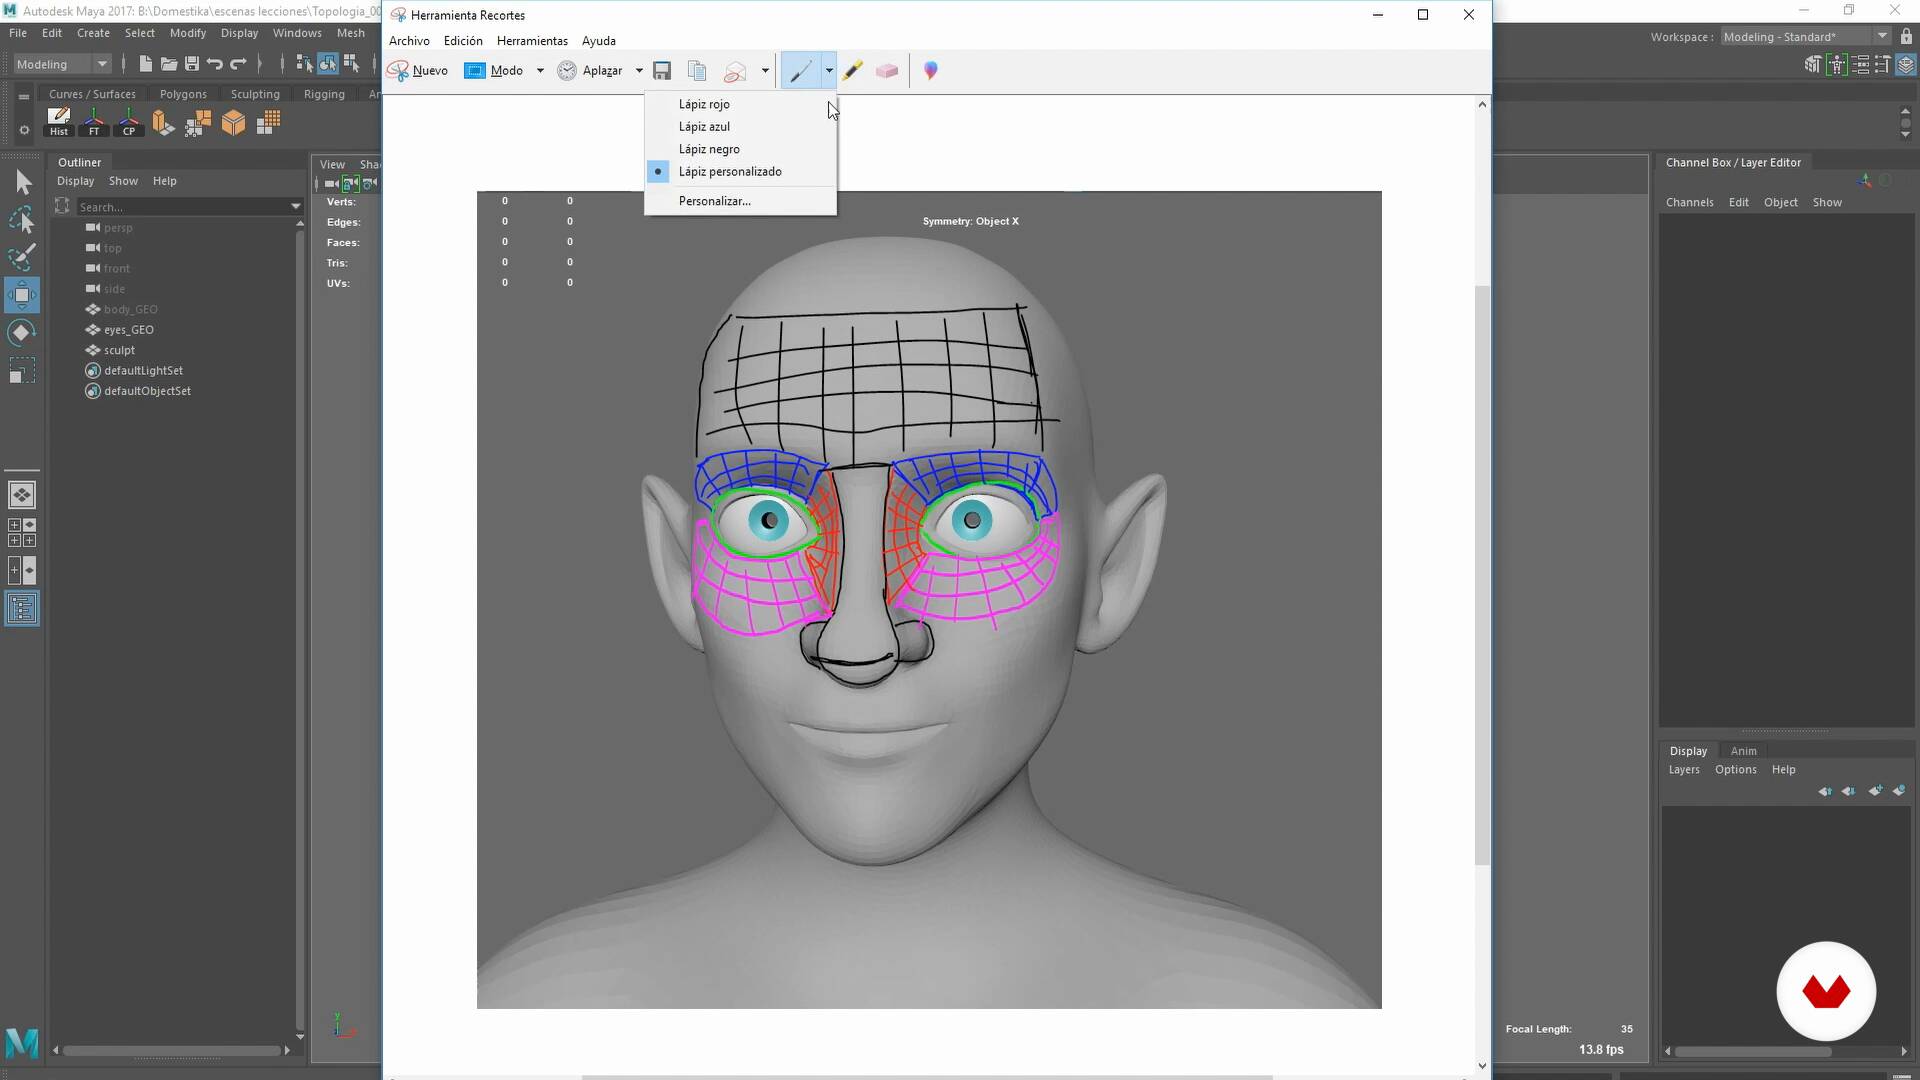
Task: Open the Archivo menu in Snipping Tool
Action: 409,41
